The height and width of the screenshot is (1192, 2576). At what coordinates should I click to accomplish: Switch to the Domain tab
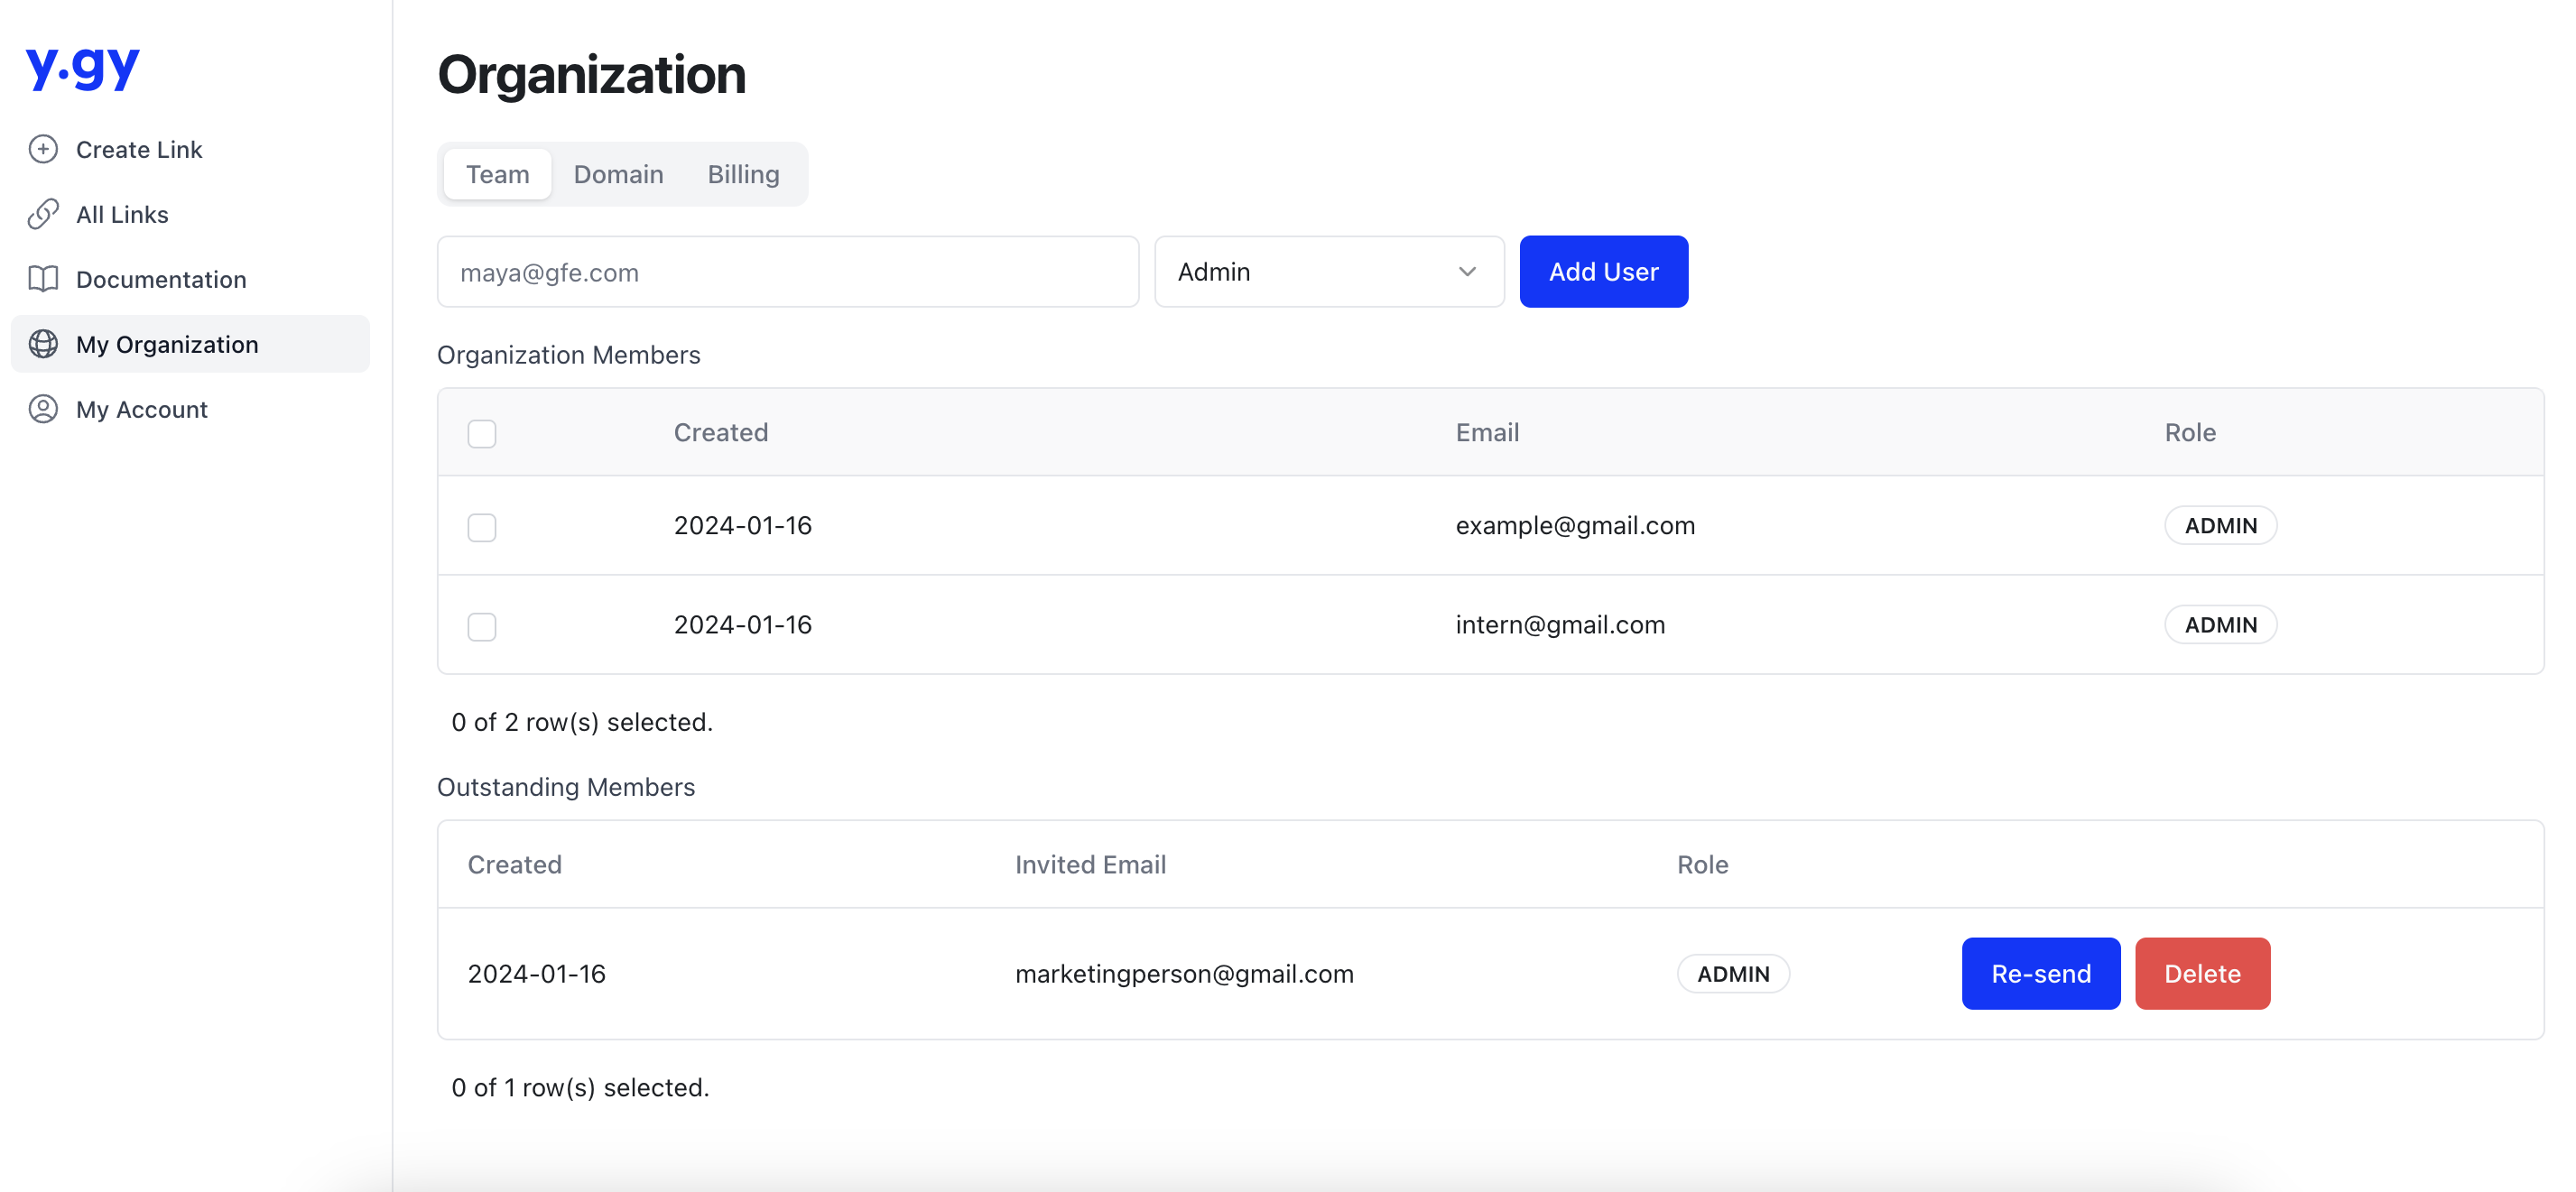tap(618, 174)
